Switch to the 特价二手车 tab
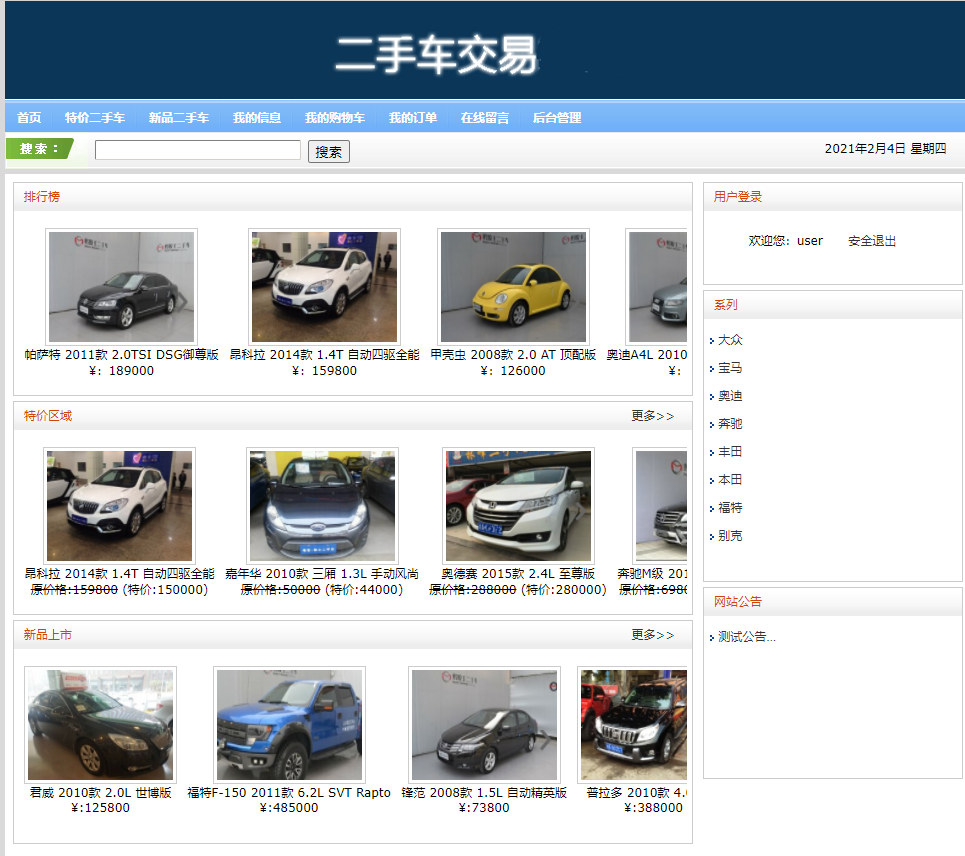 [92, 117]
